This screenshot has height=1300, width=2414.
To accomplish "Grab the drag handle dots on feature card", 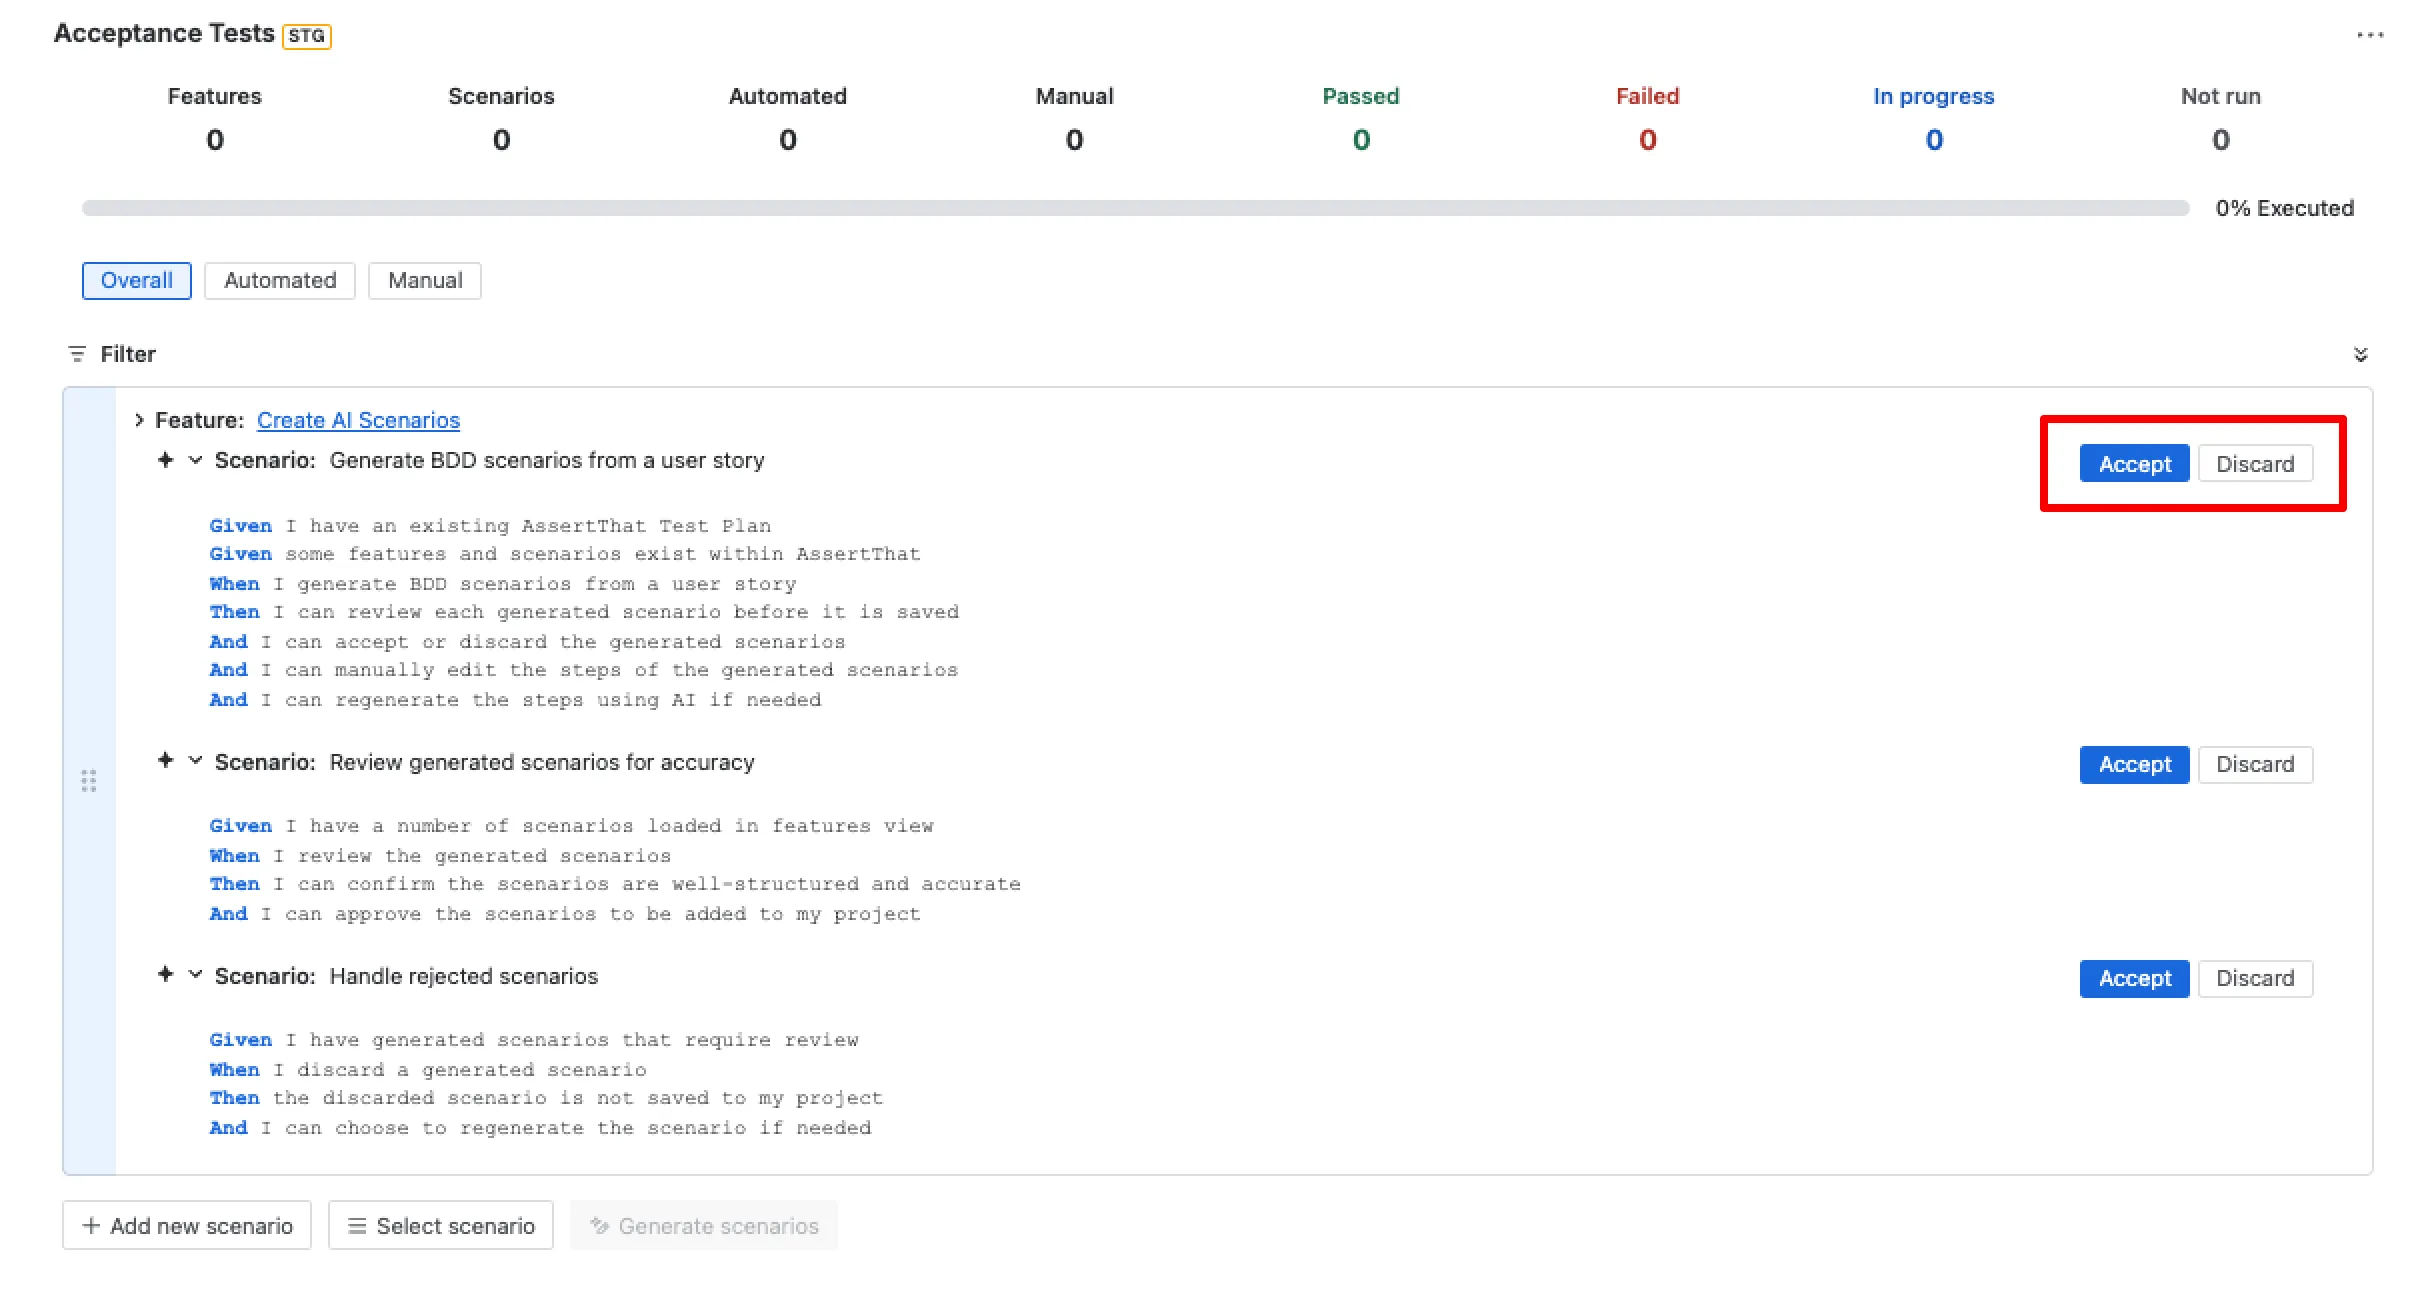I will pos(89,781).
